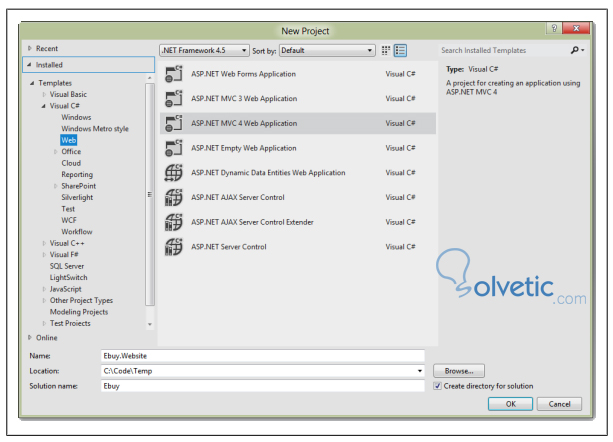Screen dimensions: 613x442
Task: Select the Modeling Projects tree item
Action: point(79,312)
